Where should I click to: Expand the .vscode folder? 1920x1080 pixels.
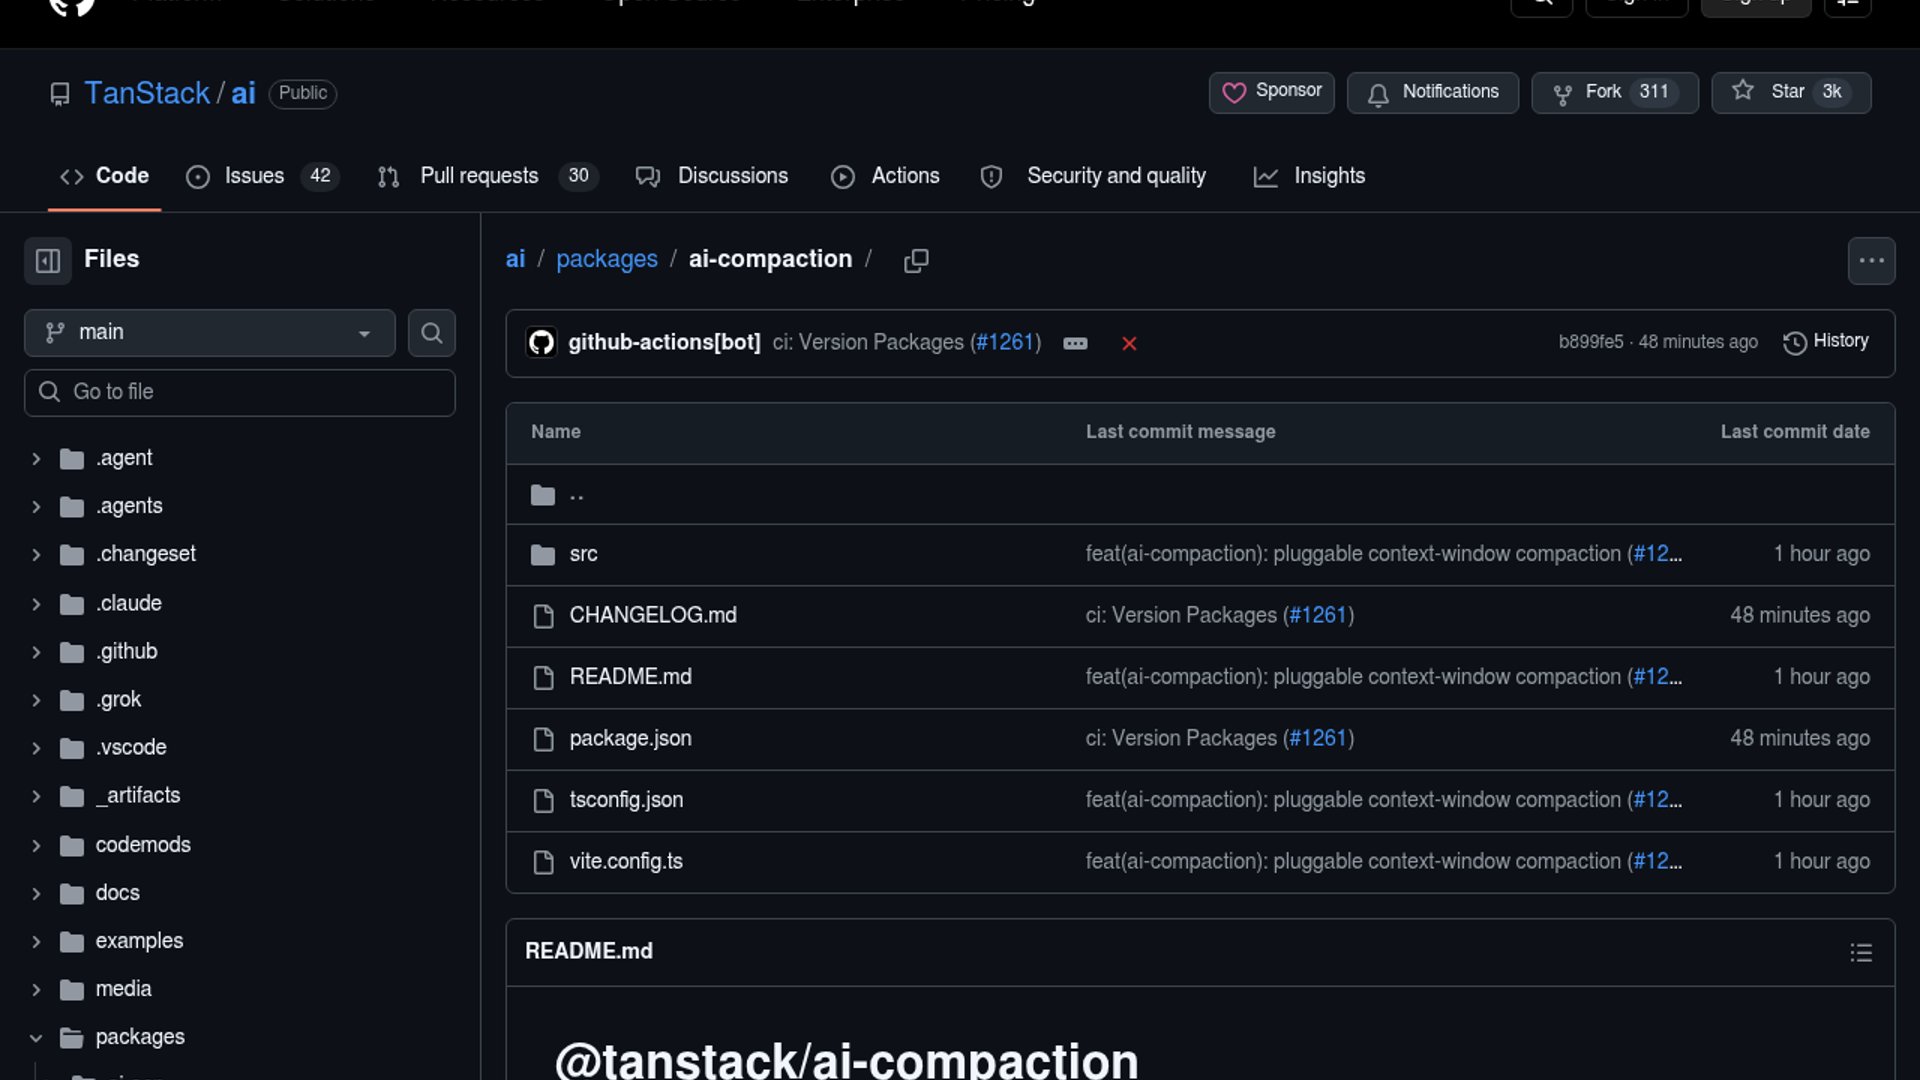click(36, 748)
